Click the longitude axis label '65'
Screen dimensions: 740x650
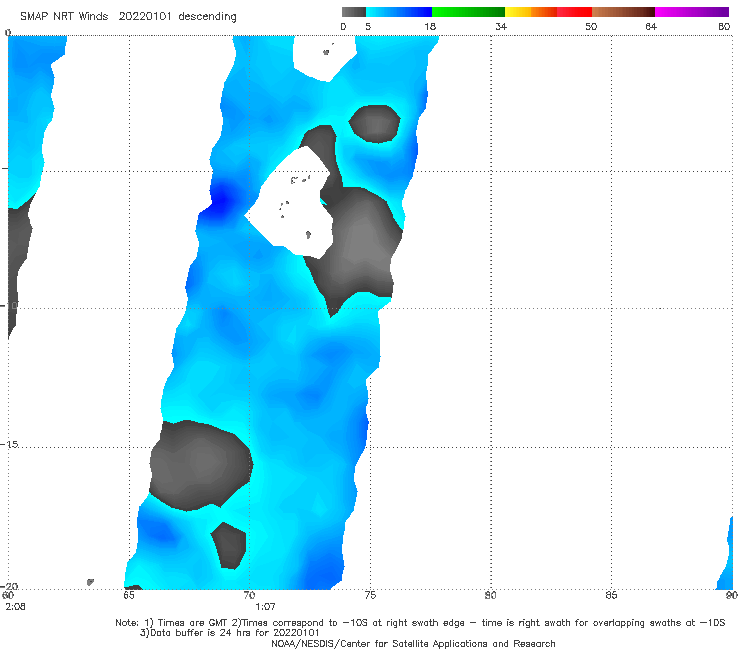pos(129,595)
